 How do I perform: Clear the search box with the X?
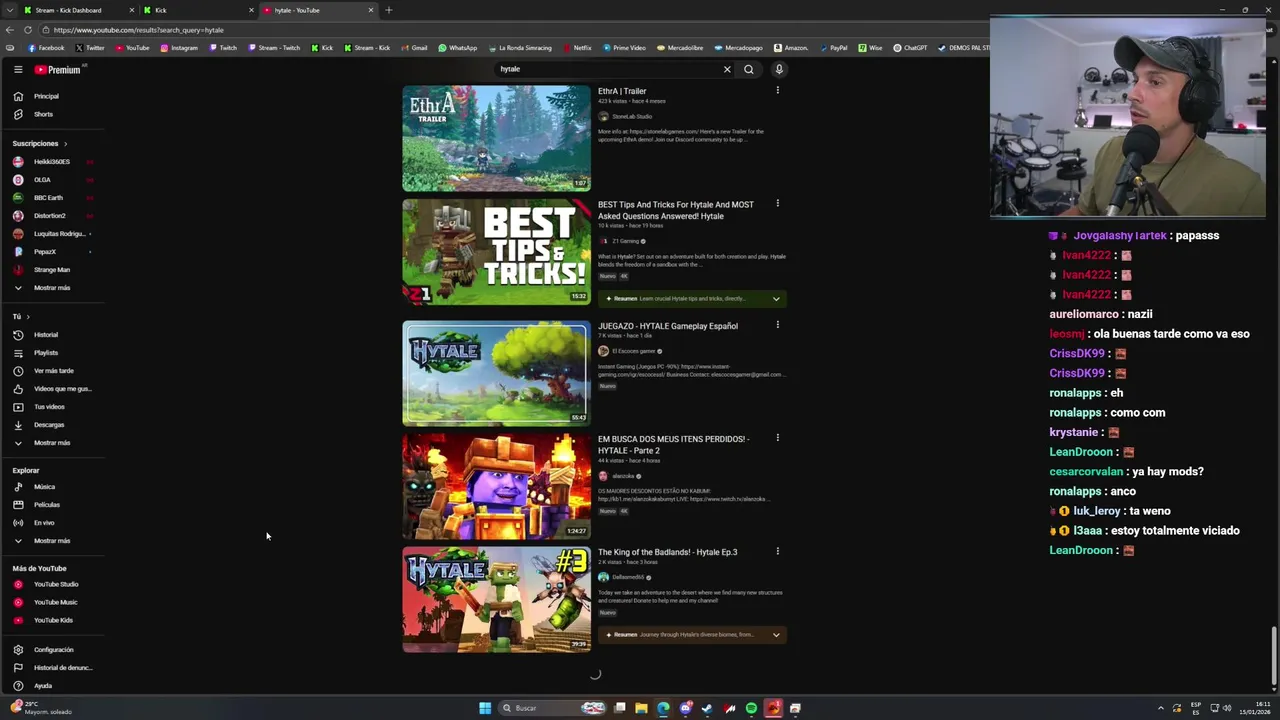[727, 69]
